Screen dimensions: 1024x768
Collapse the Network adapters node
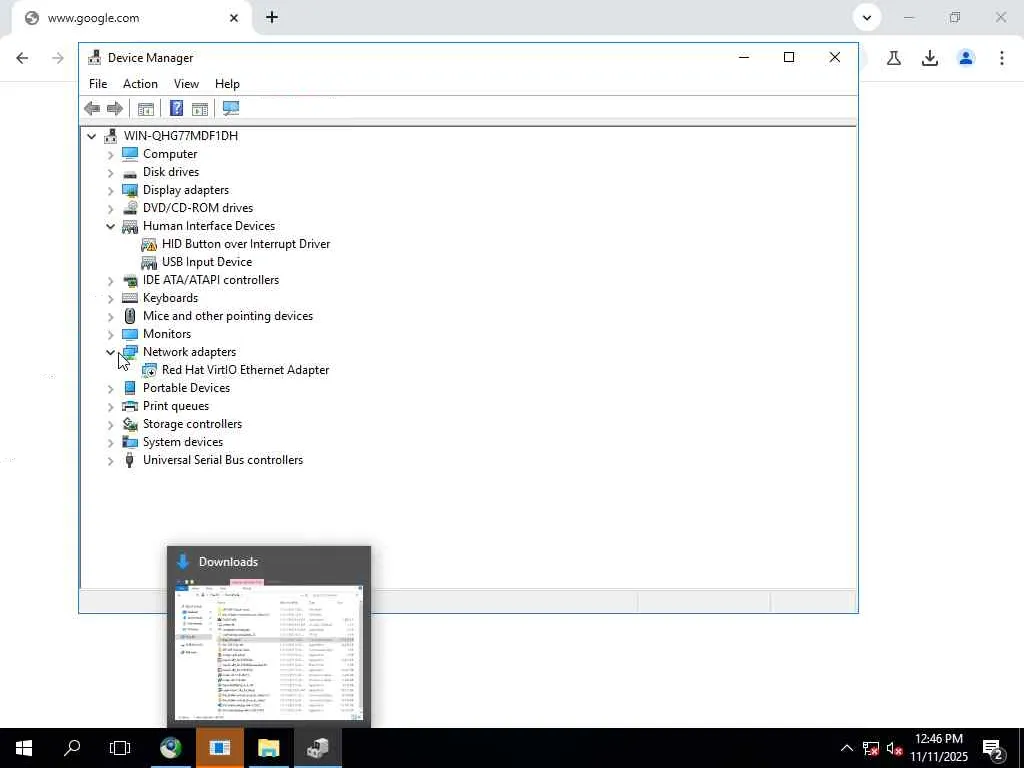click(110, 352)
